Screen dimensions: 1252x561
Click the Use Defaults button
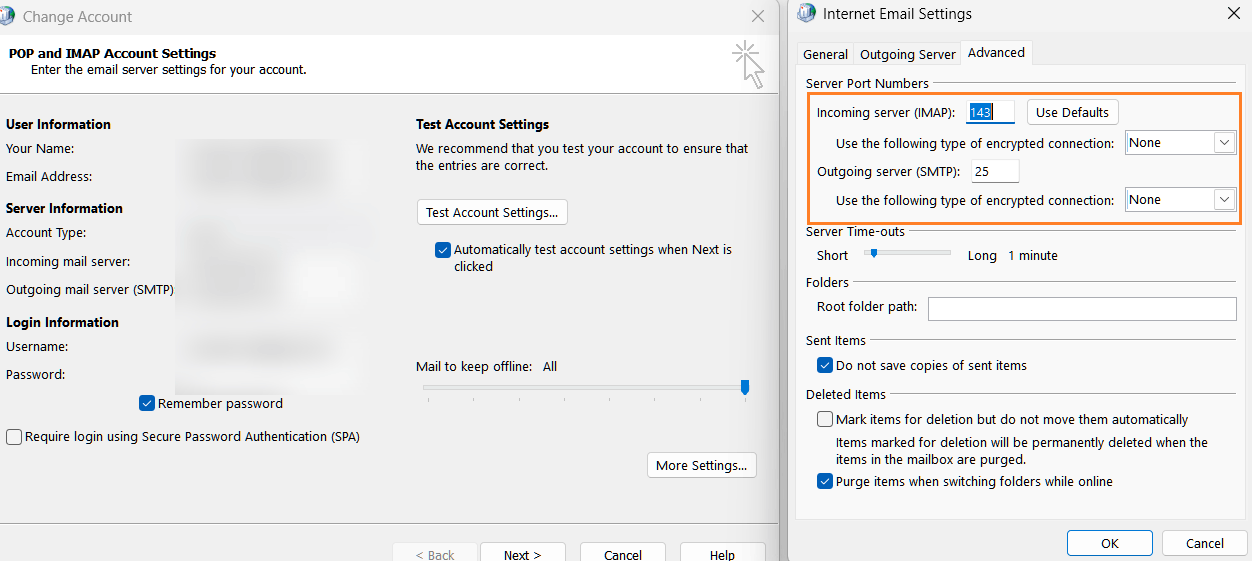pyautogui.click(x=1072, y=112)
